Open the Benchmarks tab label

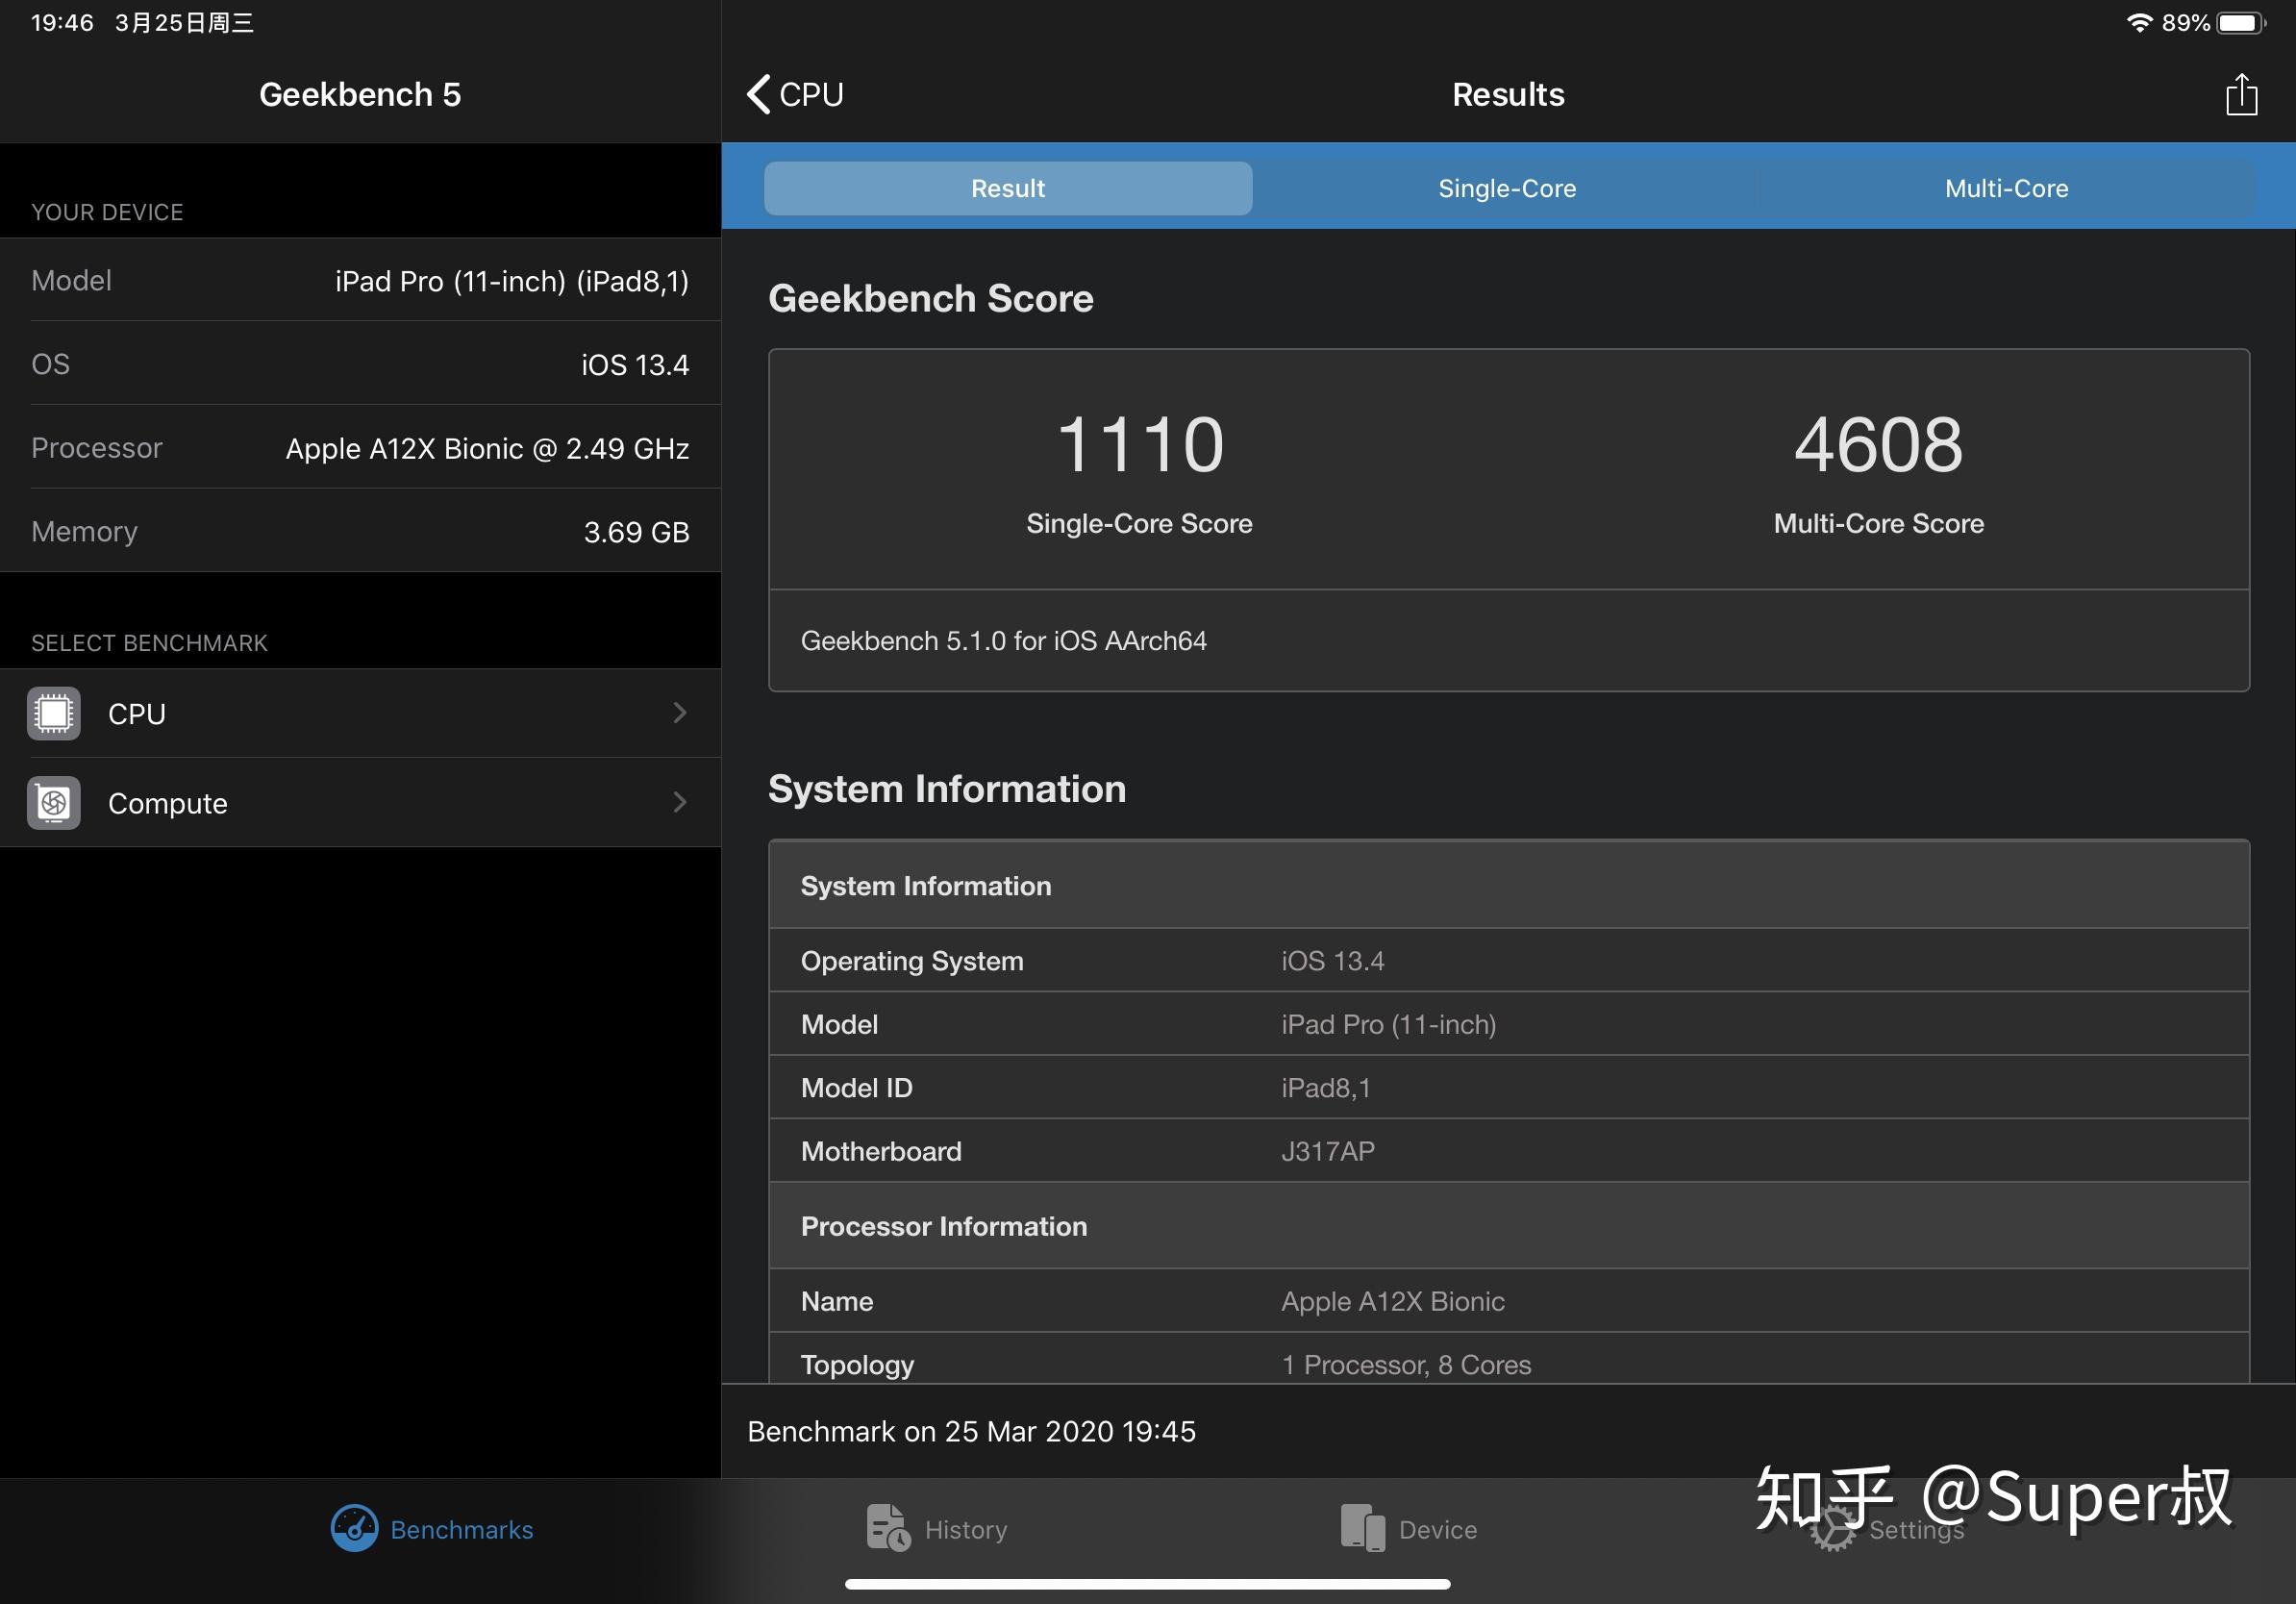pyautogui.click(x=461, y=1529)
